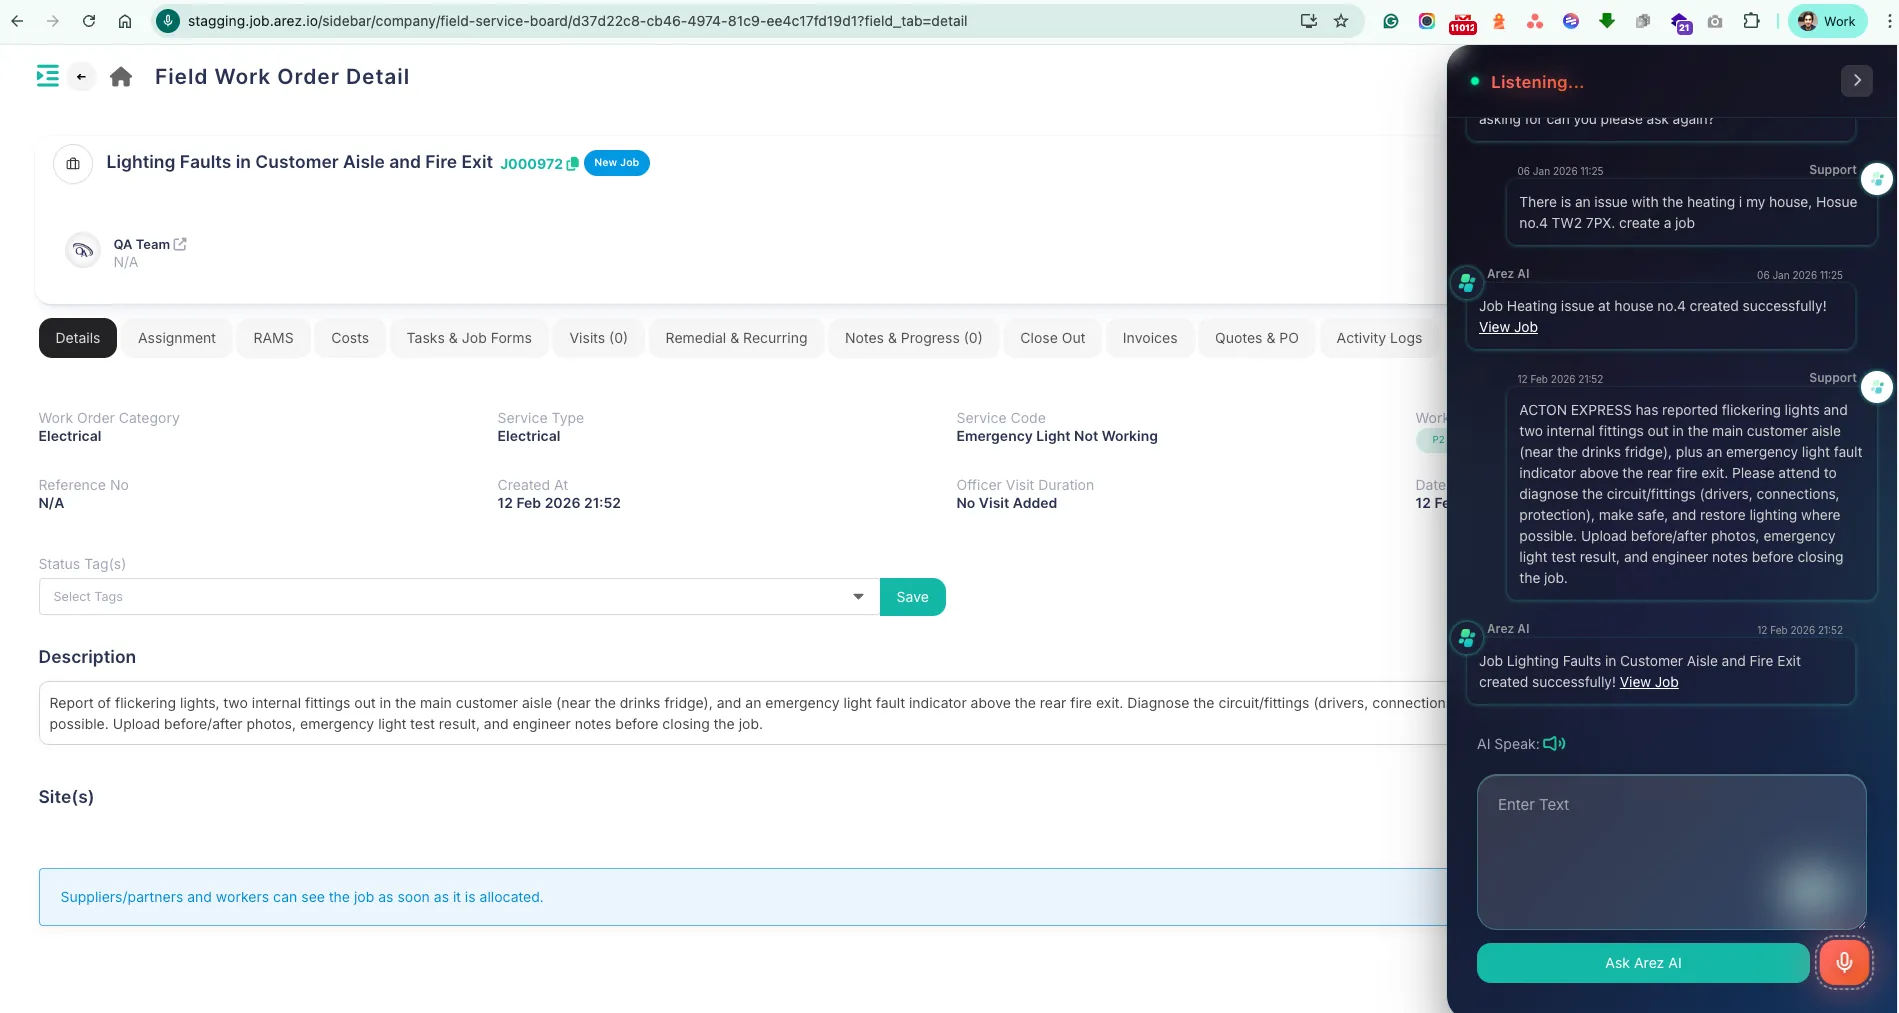Click the Enter Text chat input

1670,851
